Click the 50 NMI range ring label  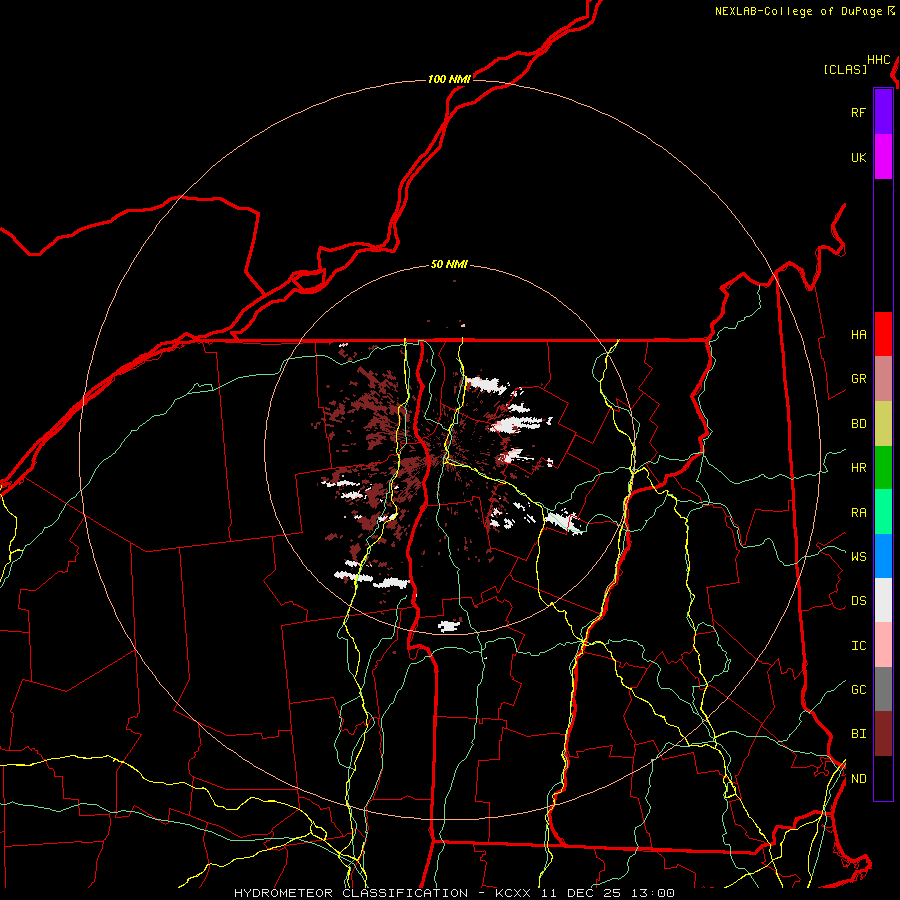click(x=449, y=265)
